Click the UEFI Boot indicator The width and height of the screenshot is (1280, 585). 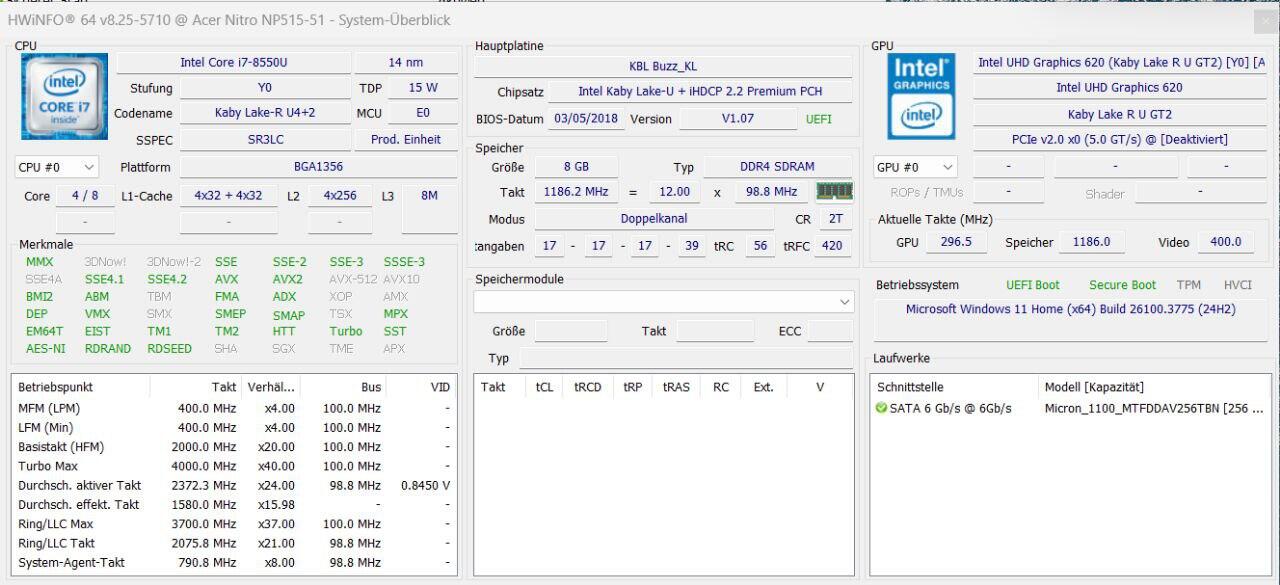pos(1032,285)
